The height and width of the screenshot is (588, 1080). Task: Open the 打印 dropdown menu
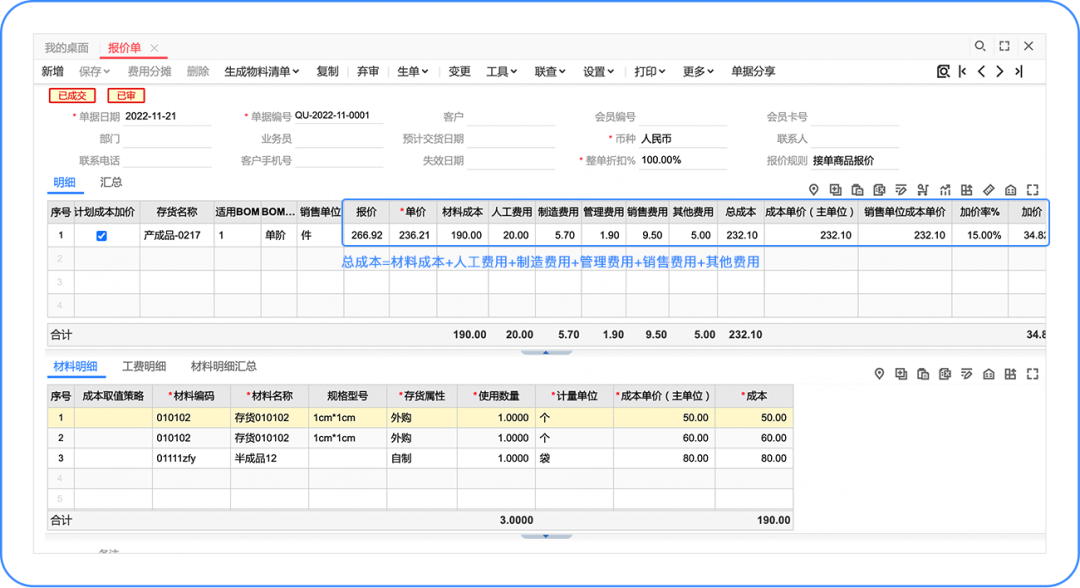(x=650, y=71)
